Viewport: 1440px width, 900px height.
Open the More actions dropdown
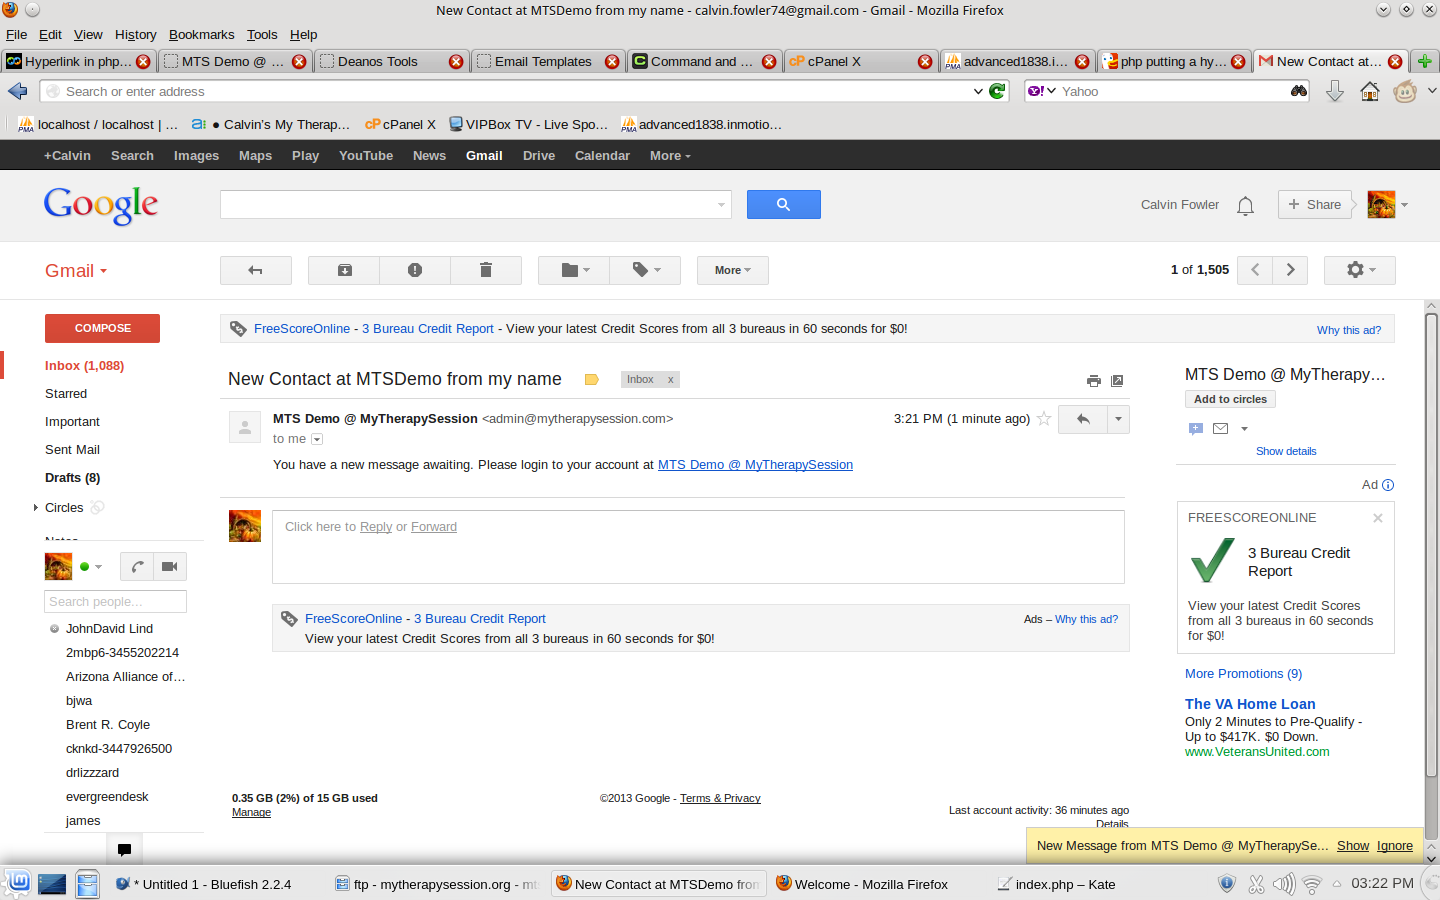click(x=732, y=270)
